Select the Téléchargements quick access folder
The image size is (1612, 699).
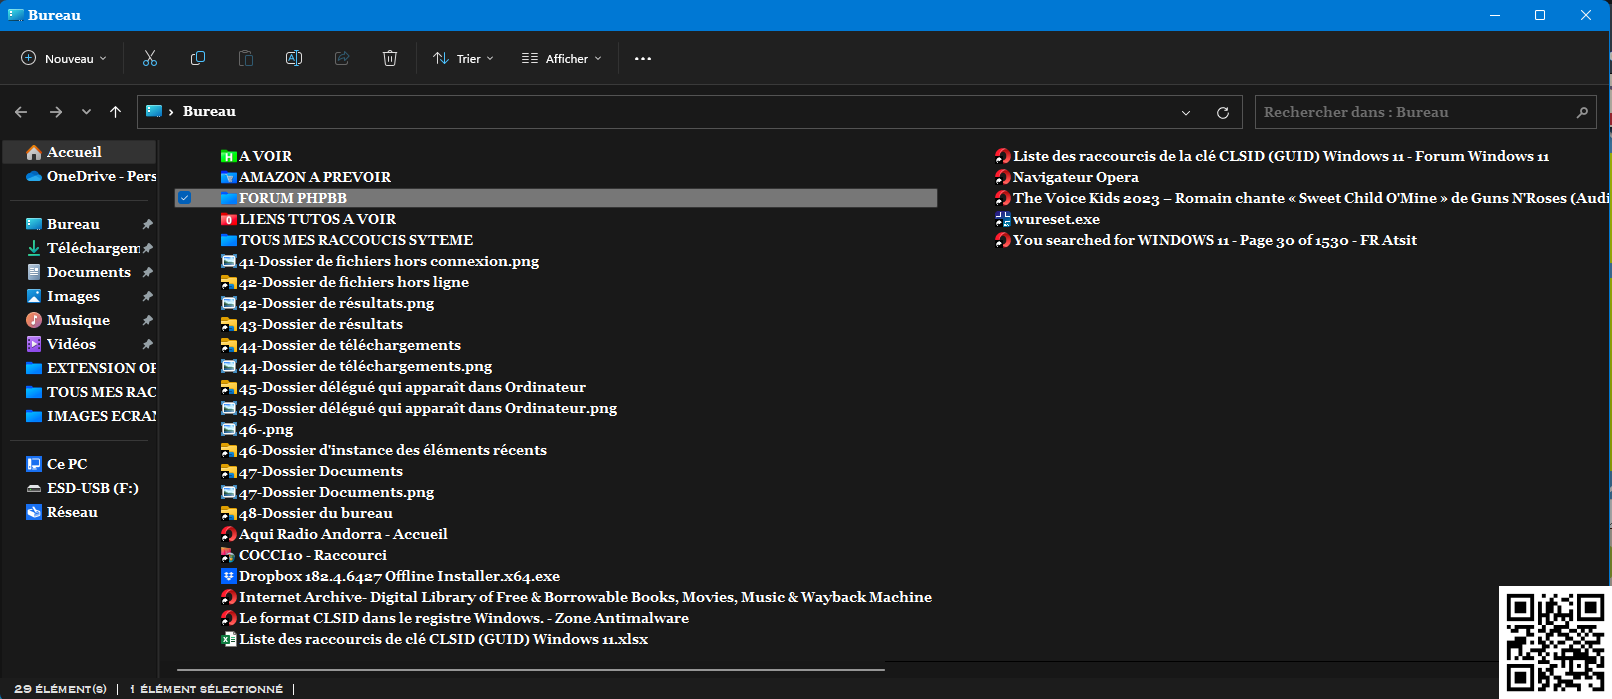(x=92, y=248)
